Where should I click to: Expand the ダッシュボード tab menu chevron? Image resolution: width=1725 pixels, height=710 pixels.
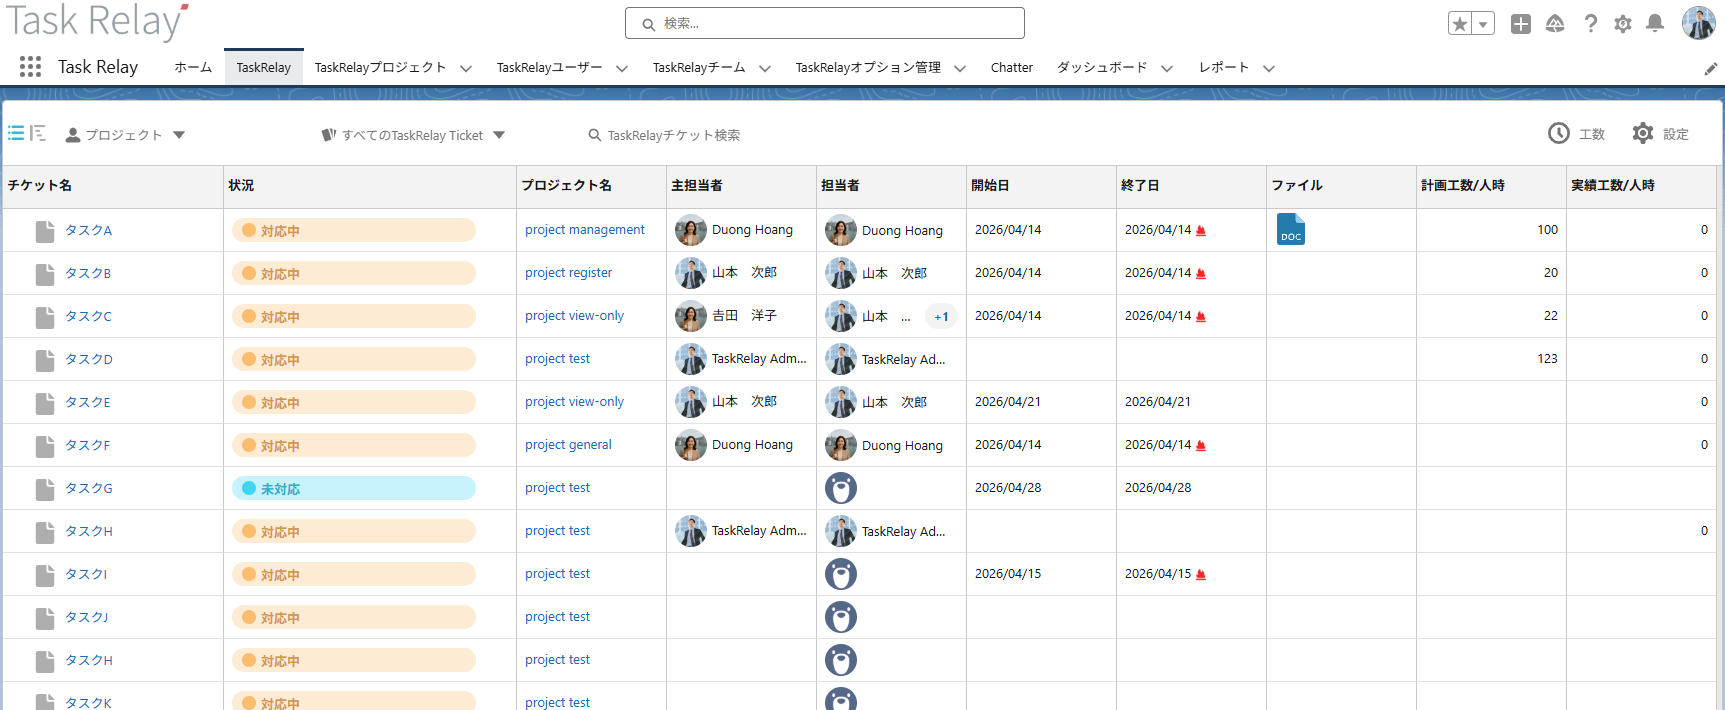click(1167, 68)
